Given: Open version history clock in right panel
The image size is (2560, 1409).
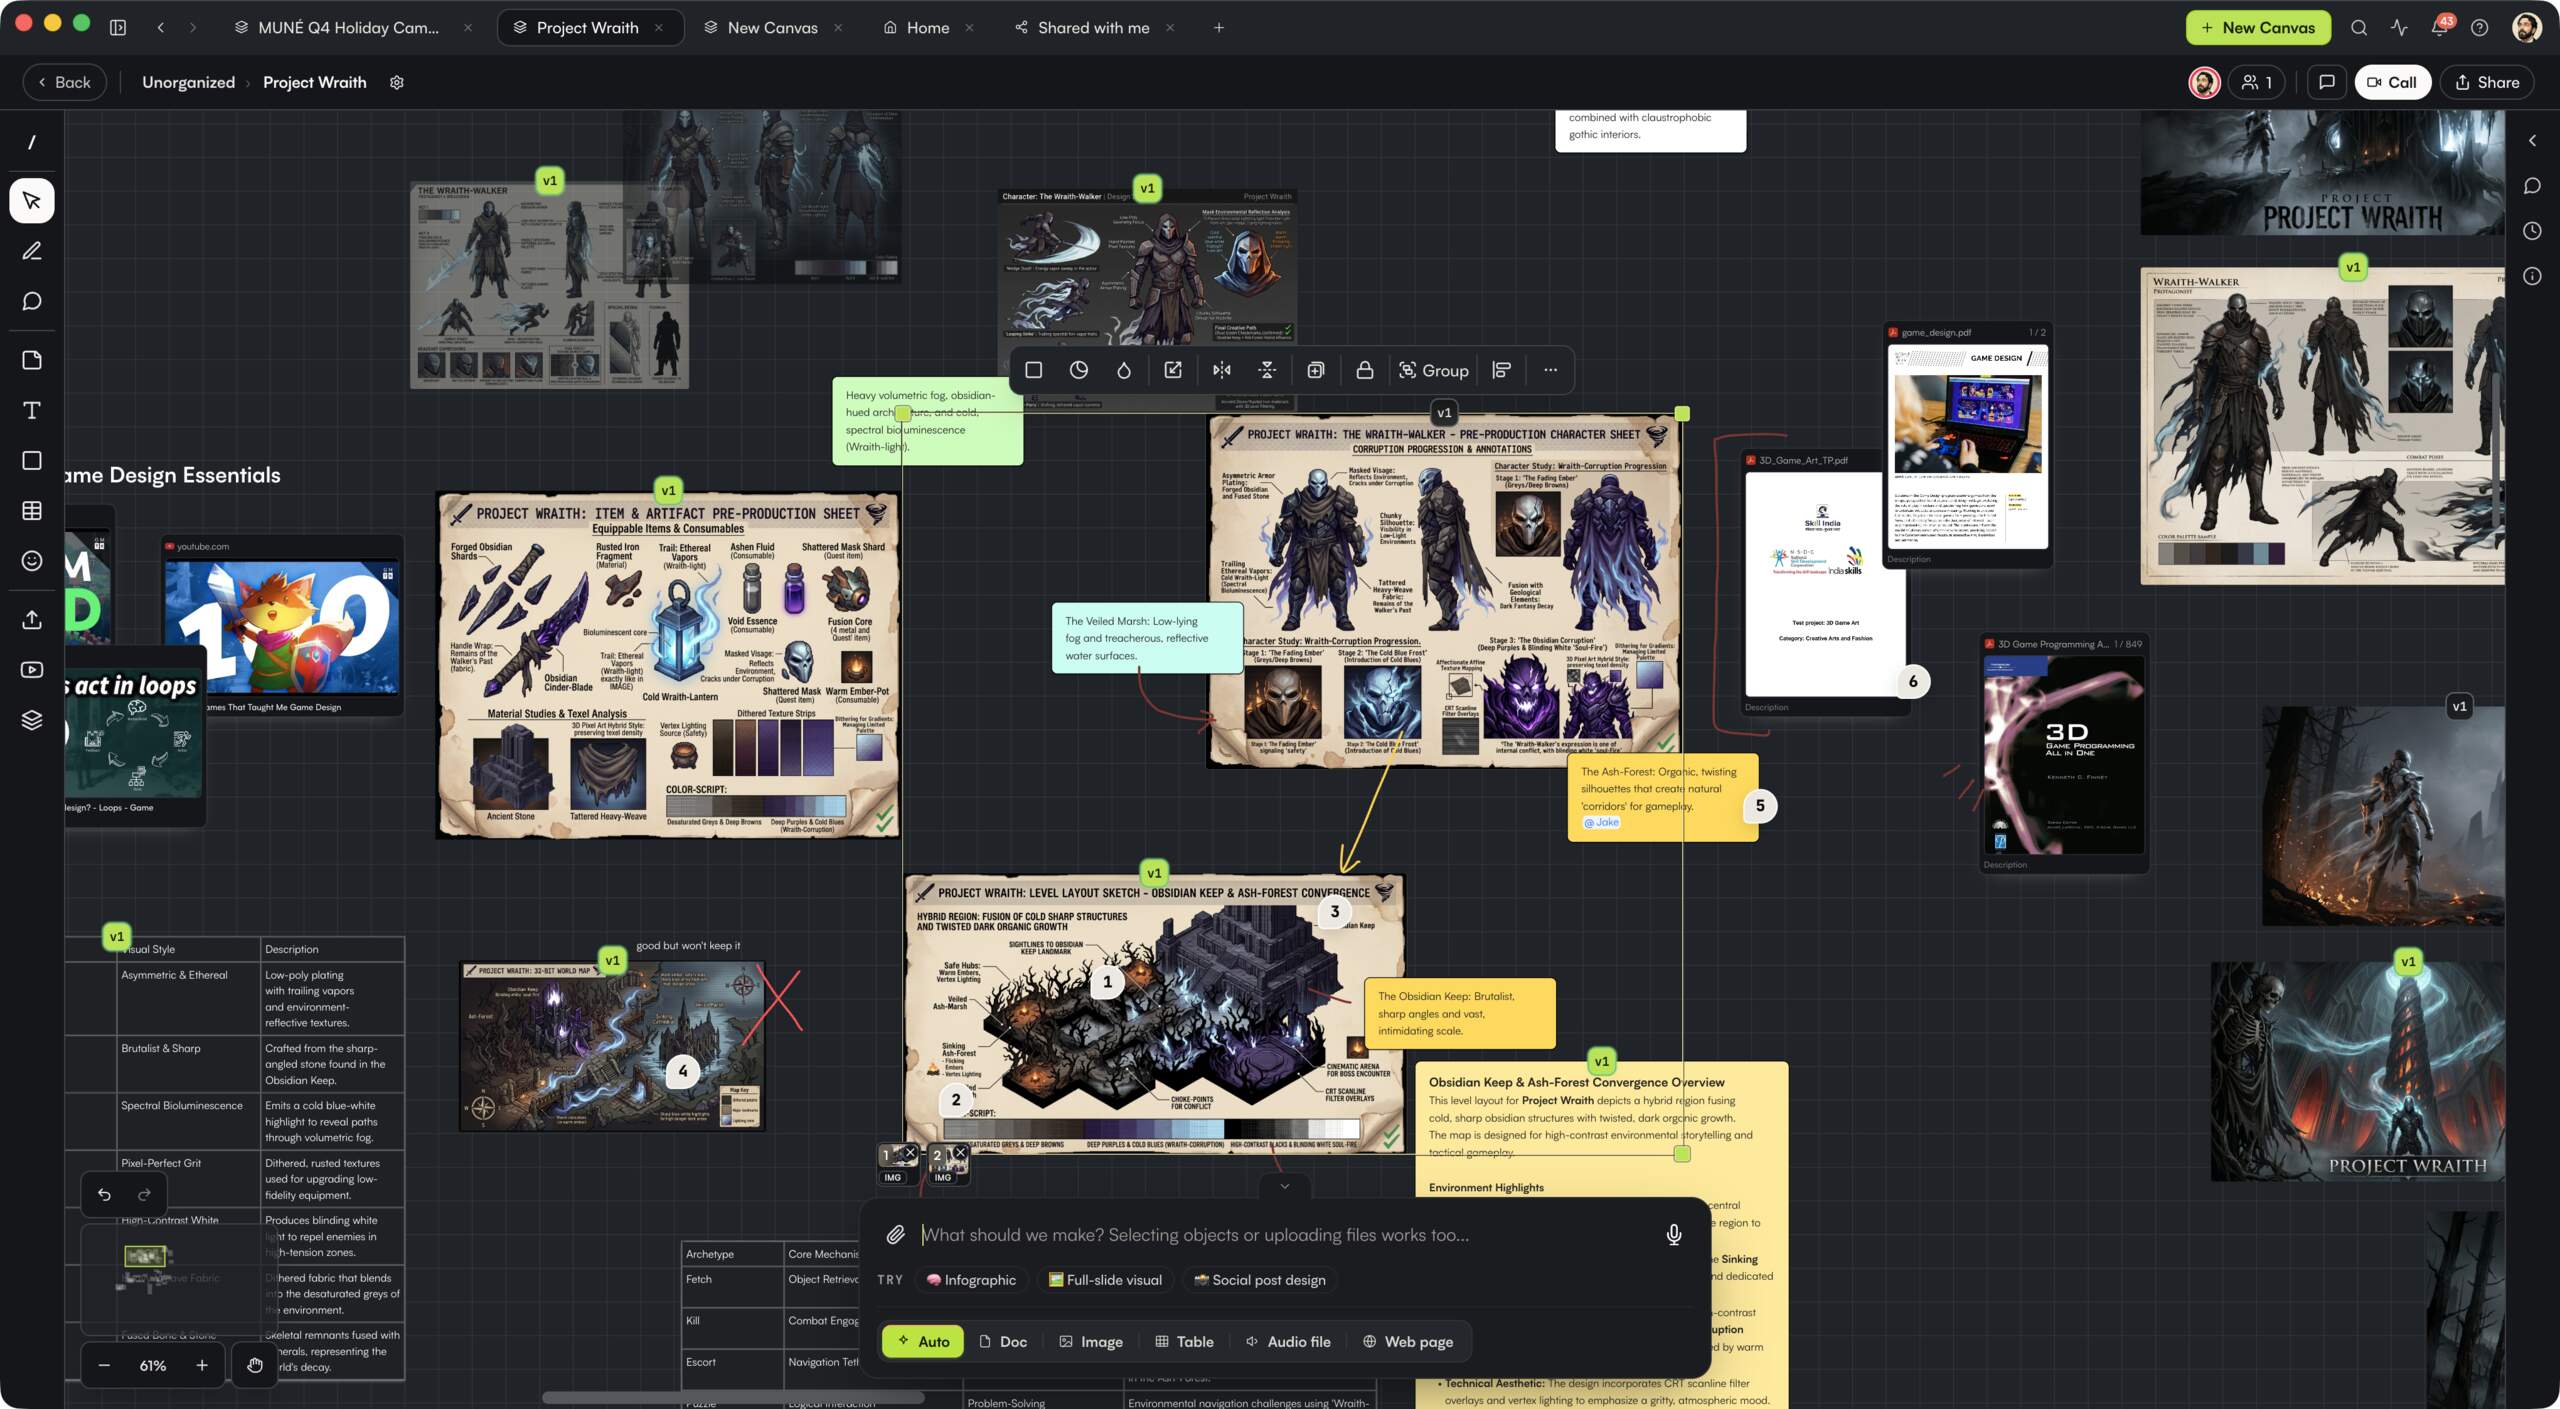Looking at the screenshot, I should click(x=2533, y=231).
